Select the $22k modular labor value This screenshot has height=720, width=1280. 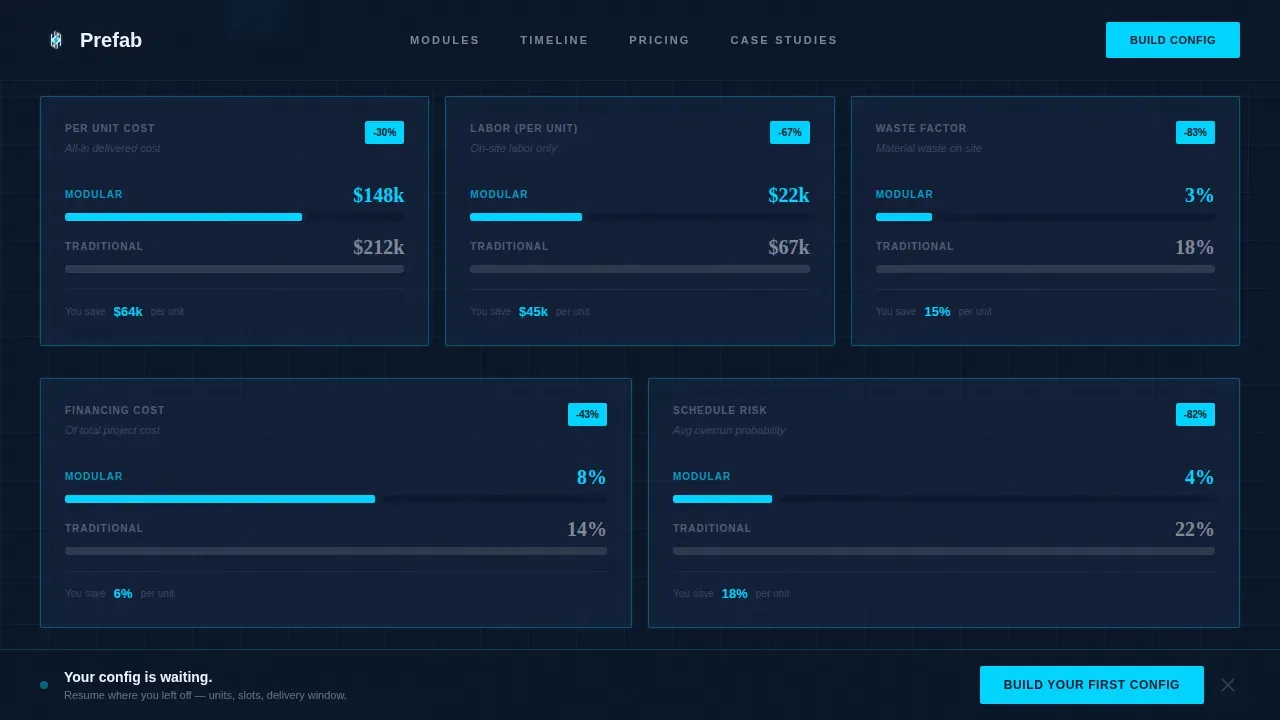pos(789,195)
